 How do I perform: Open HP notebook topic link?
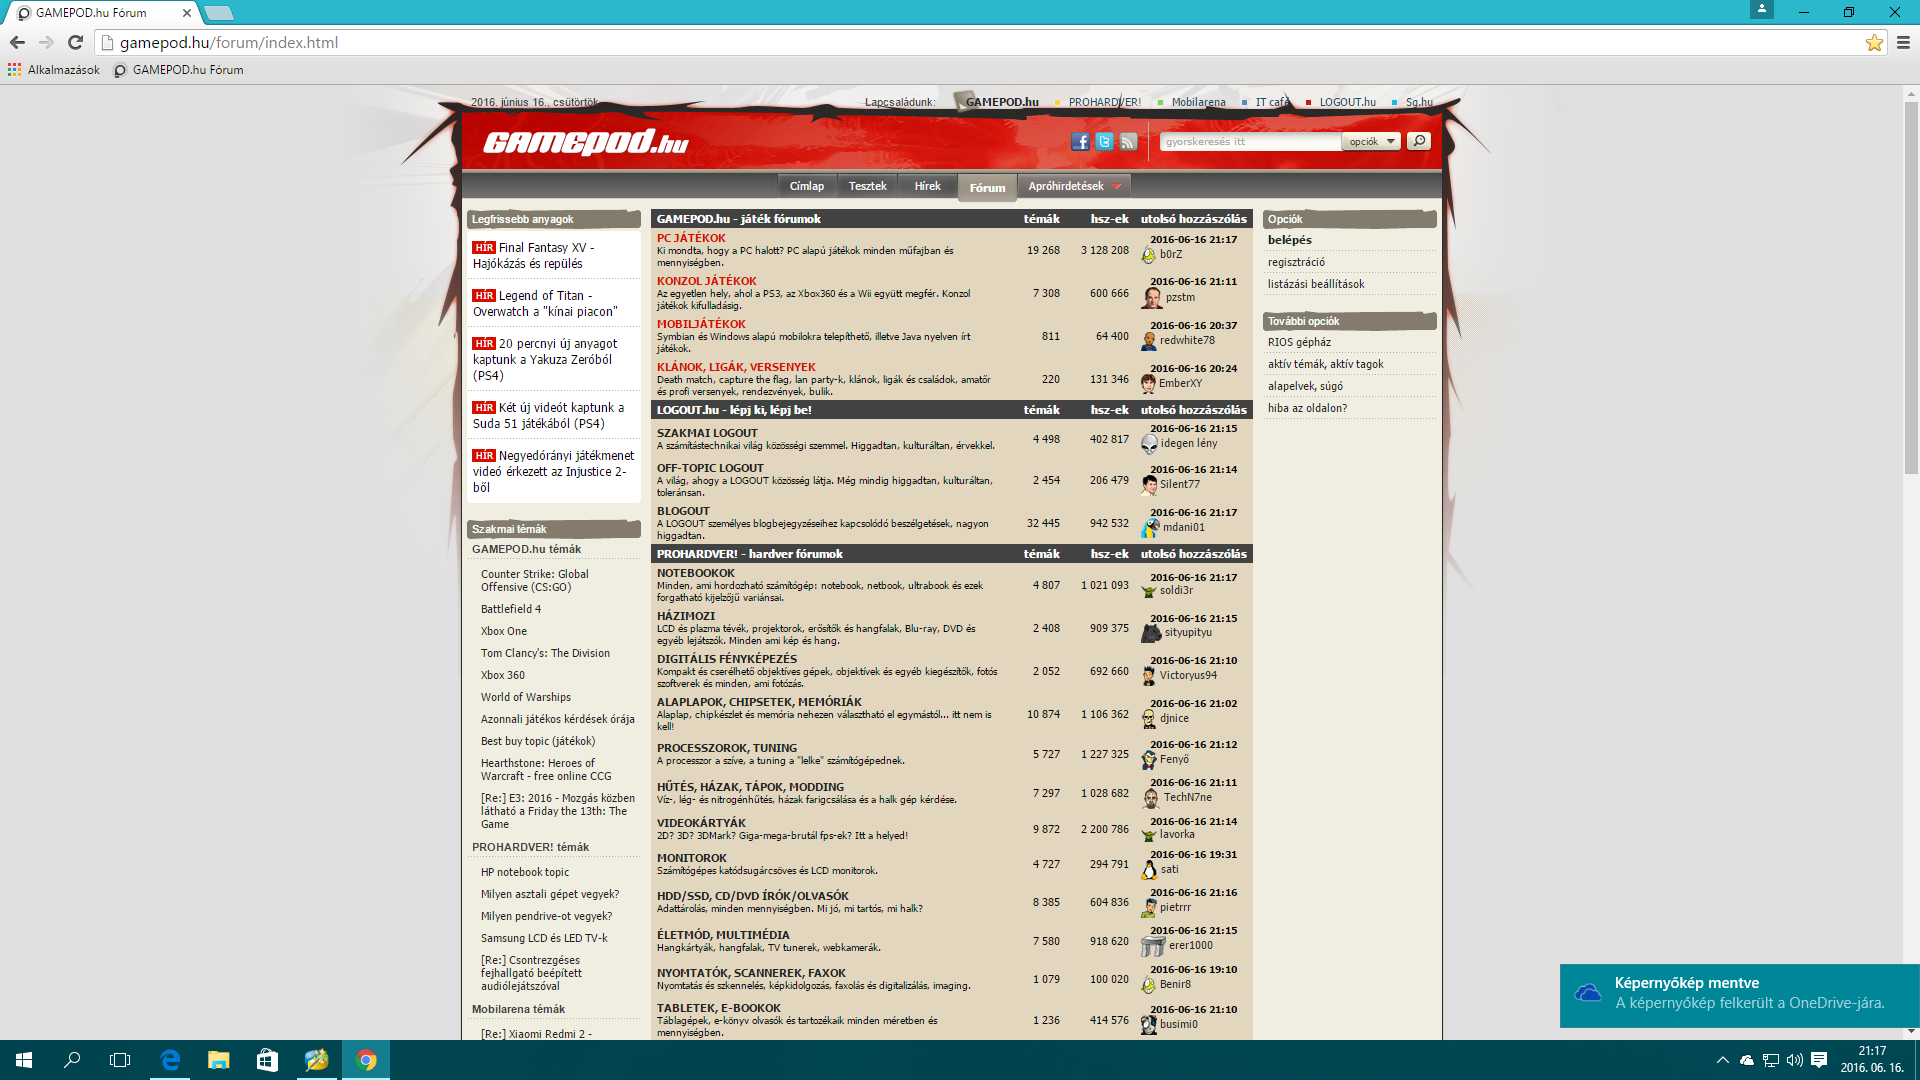pos(524,872)
